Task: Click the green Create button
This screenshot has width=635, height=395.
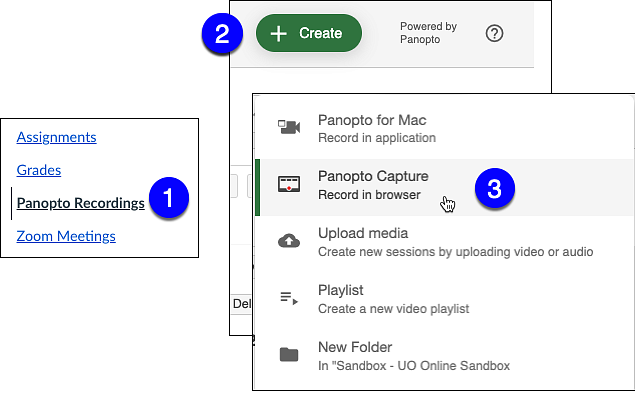Action: coord(309,33)
